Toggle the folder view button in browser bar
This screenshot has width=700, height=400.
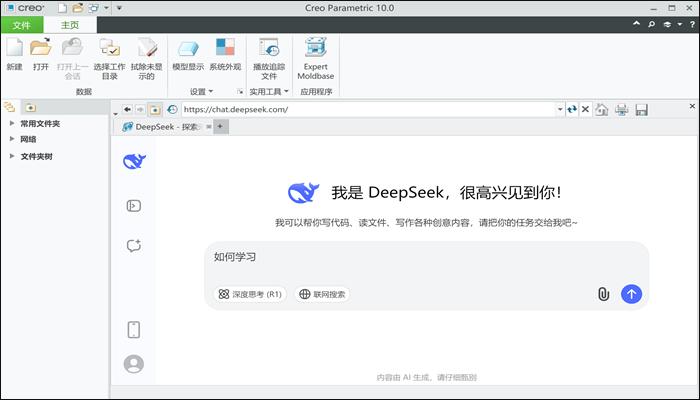[x=155, y=109]
